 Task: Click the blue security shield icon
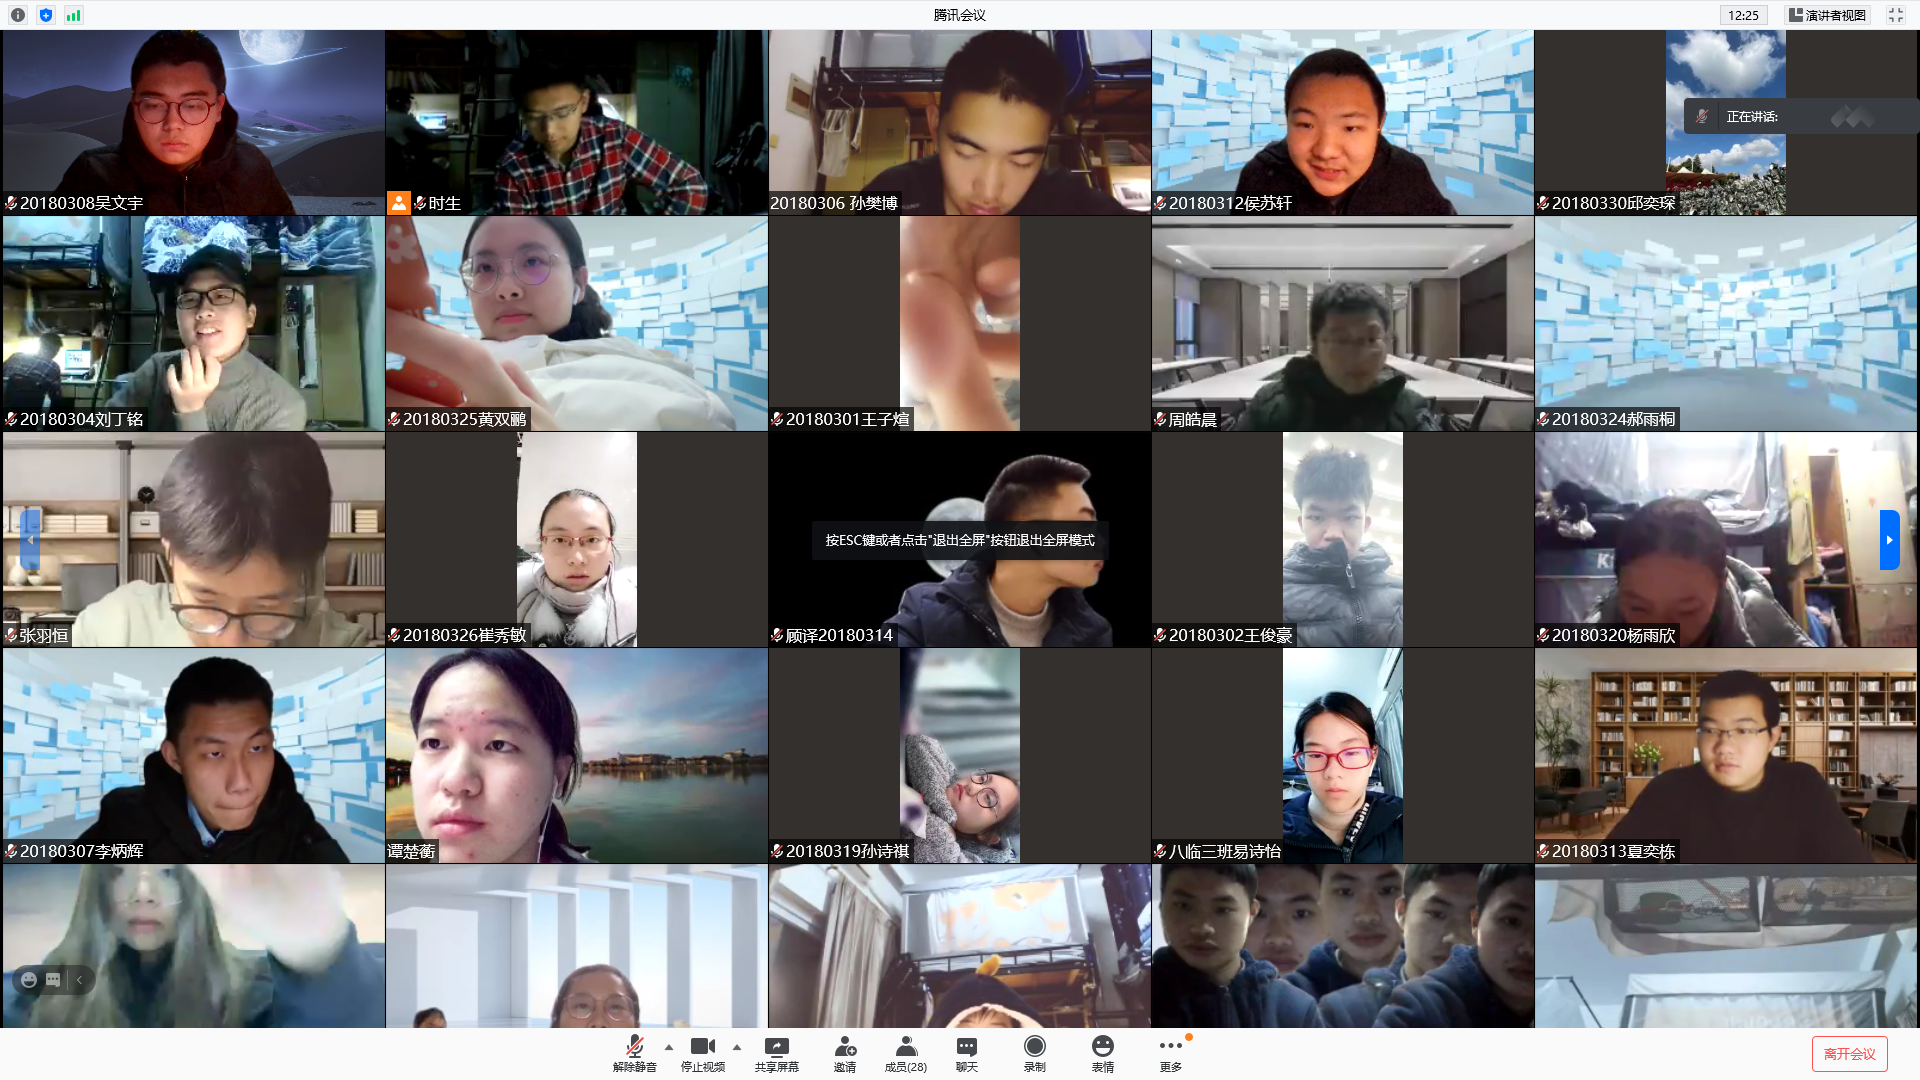pos(46,15)
